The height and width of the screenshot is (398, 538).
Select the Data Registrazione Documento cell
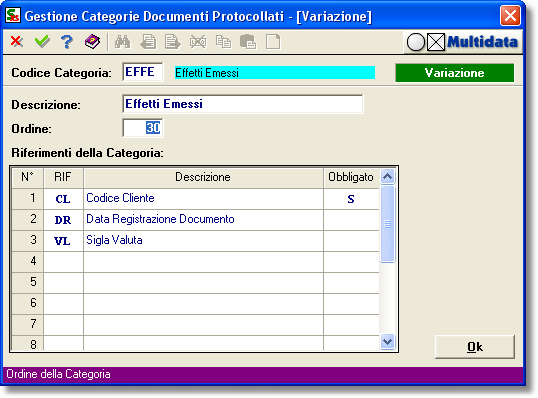pos(203,220)
